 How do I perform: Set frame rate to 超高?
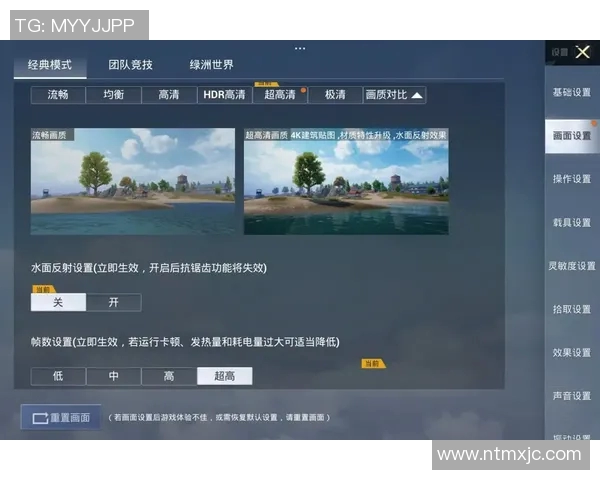tap(225, 376)
